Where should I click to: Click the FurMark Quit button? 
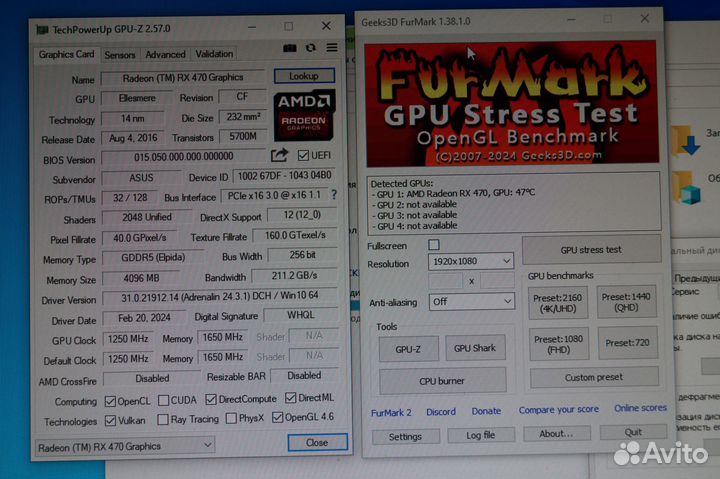[633, 432]
